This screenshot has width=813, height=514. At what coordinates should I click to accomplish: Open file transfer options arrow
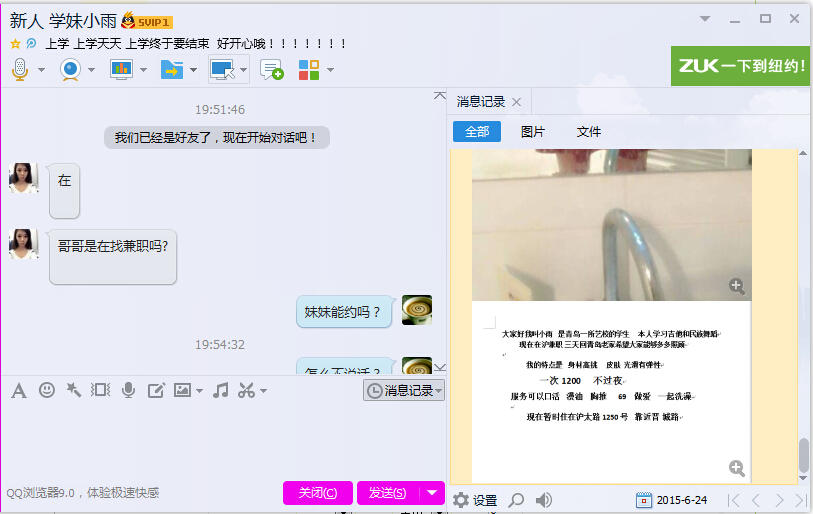193,70
